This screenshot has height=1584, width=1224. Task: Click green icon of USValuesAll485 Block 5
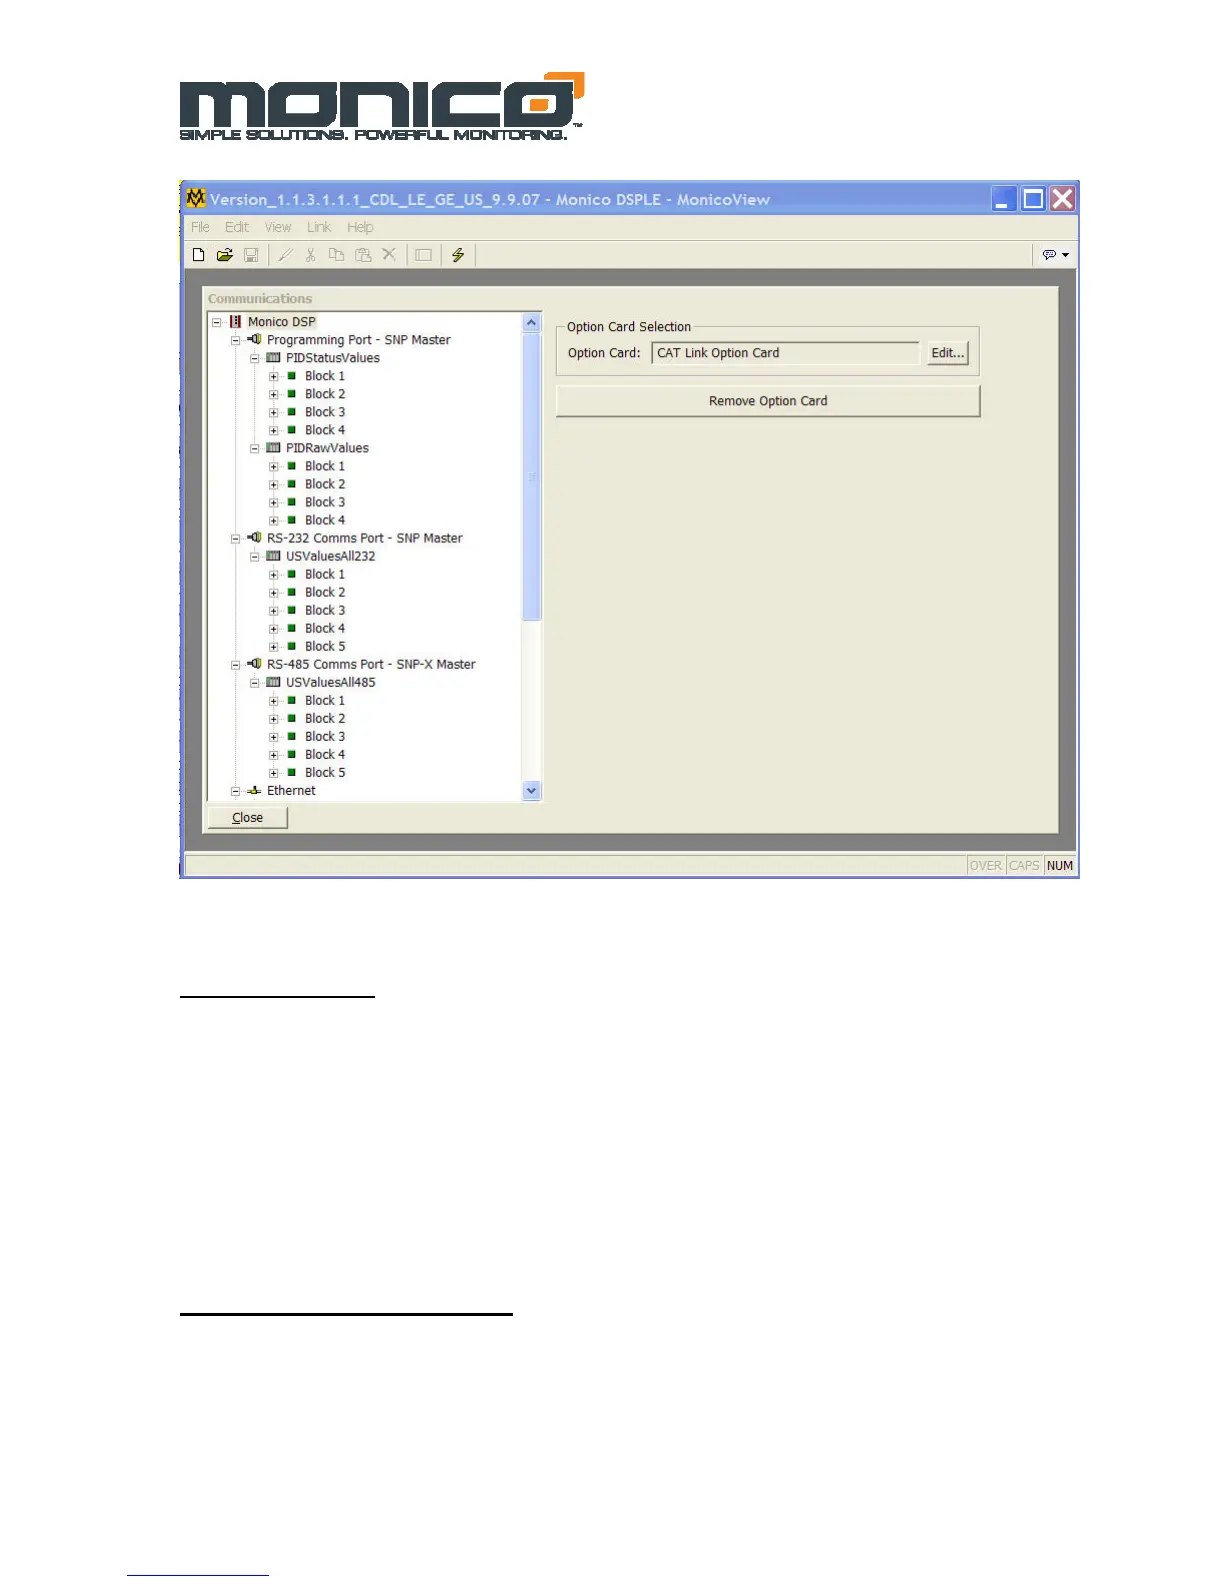tap(292, 772)
